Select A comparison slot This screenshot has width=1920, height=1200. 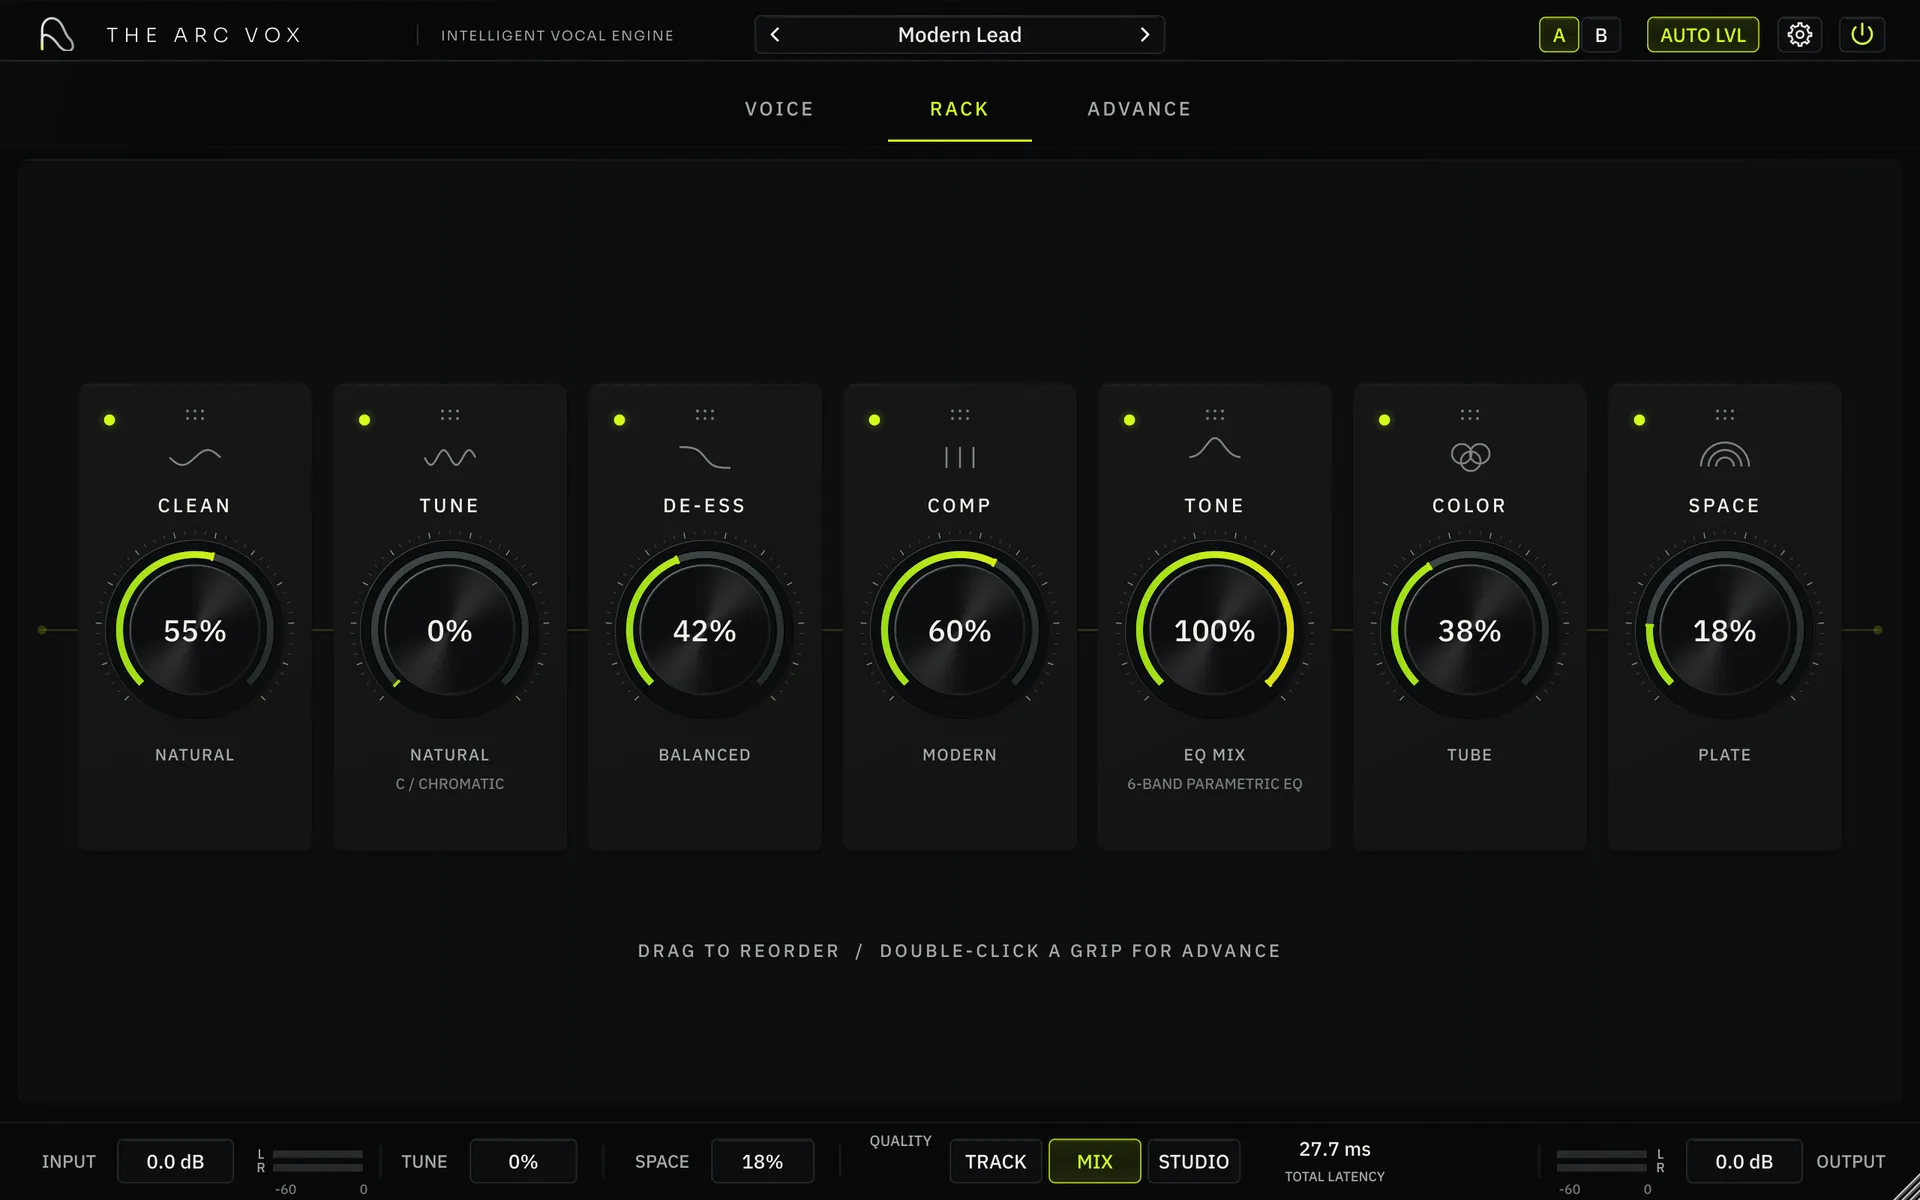click(1559, 35)
